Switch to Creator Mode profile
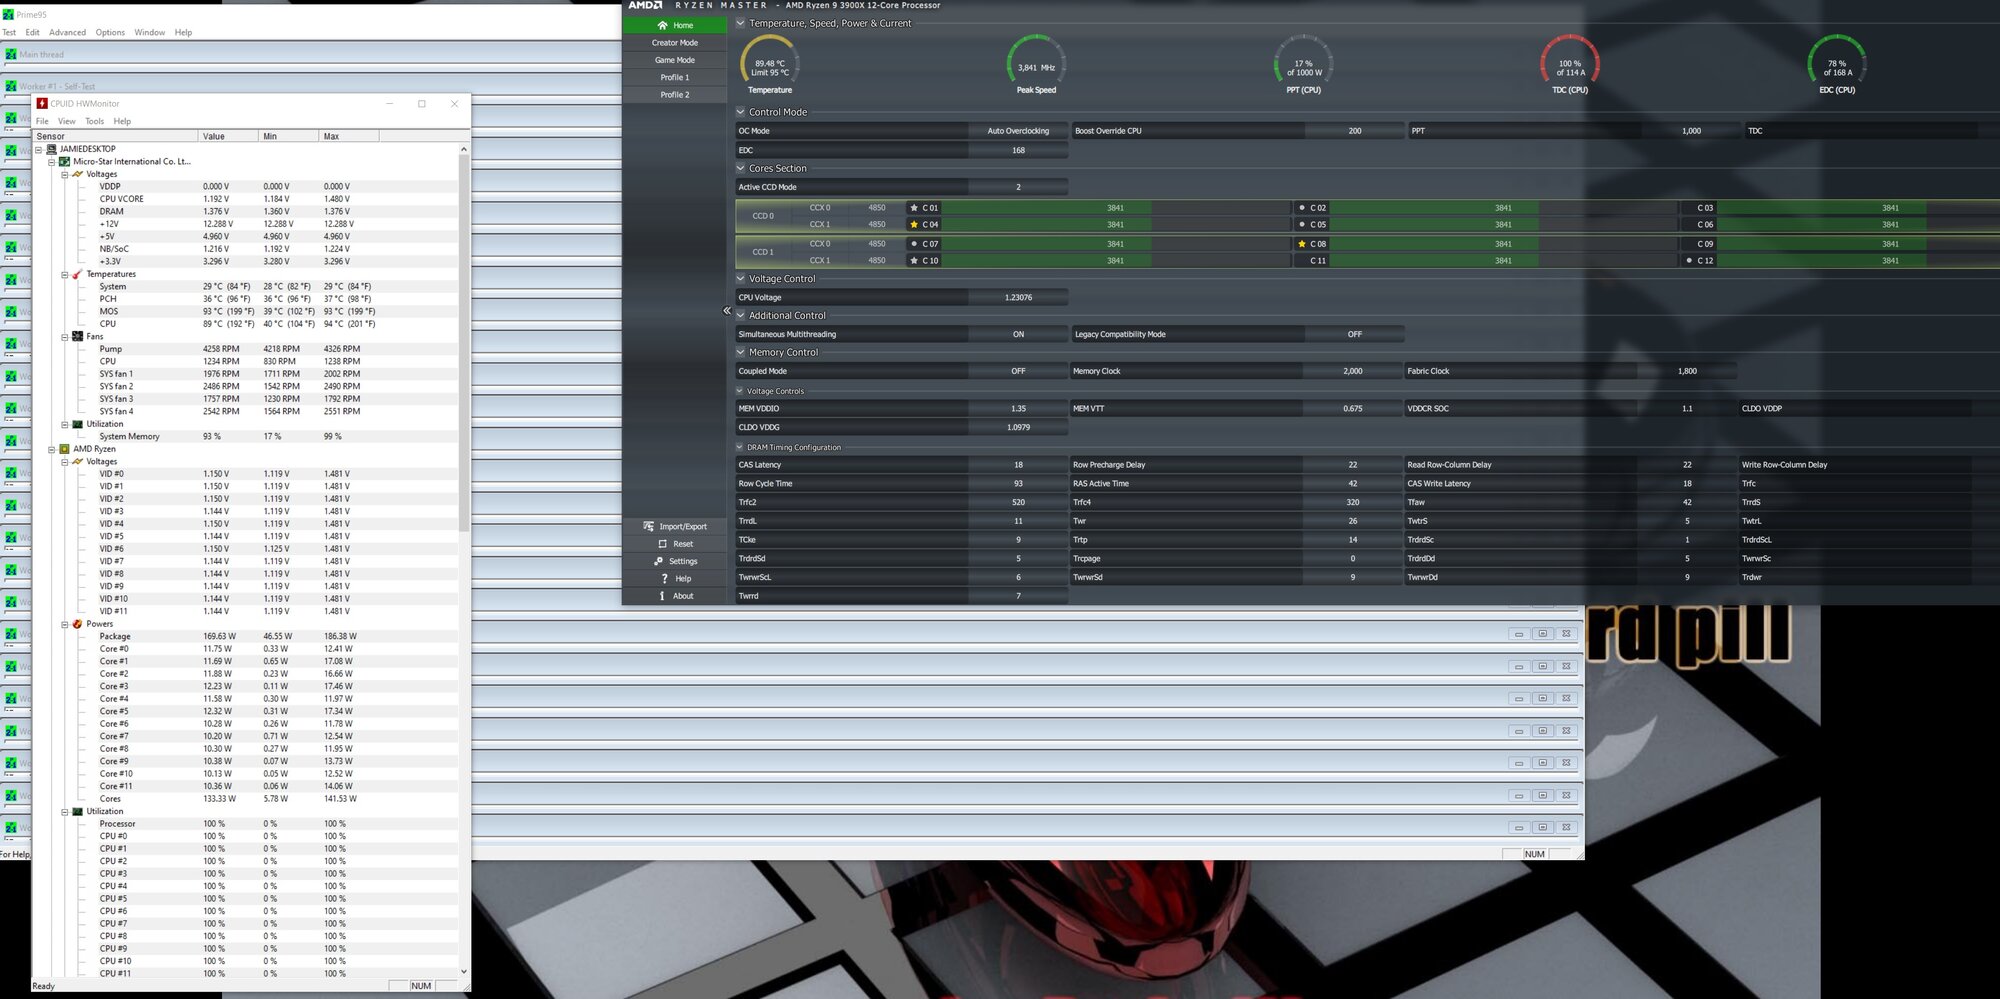 [x=674, y=43]
